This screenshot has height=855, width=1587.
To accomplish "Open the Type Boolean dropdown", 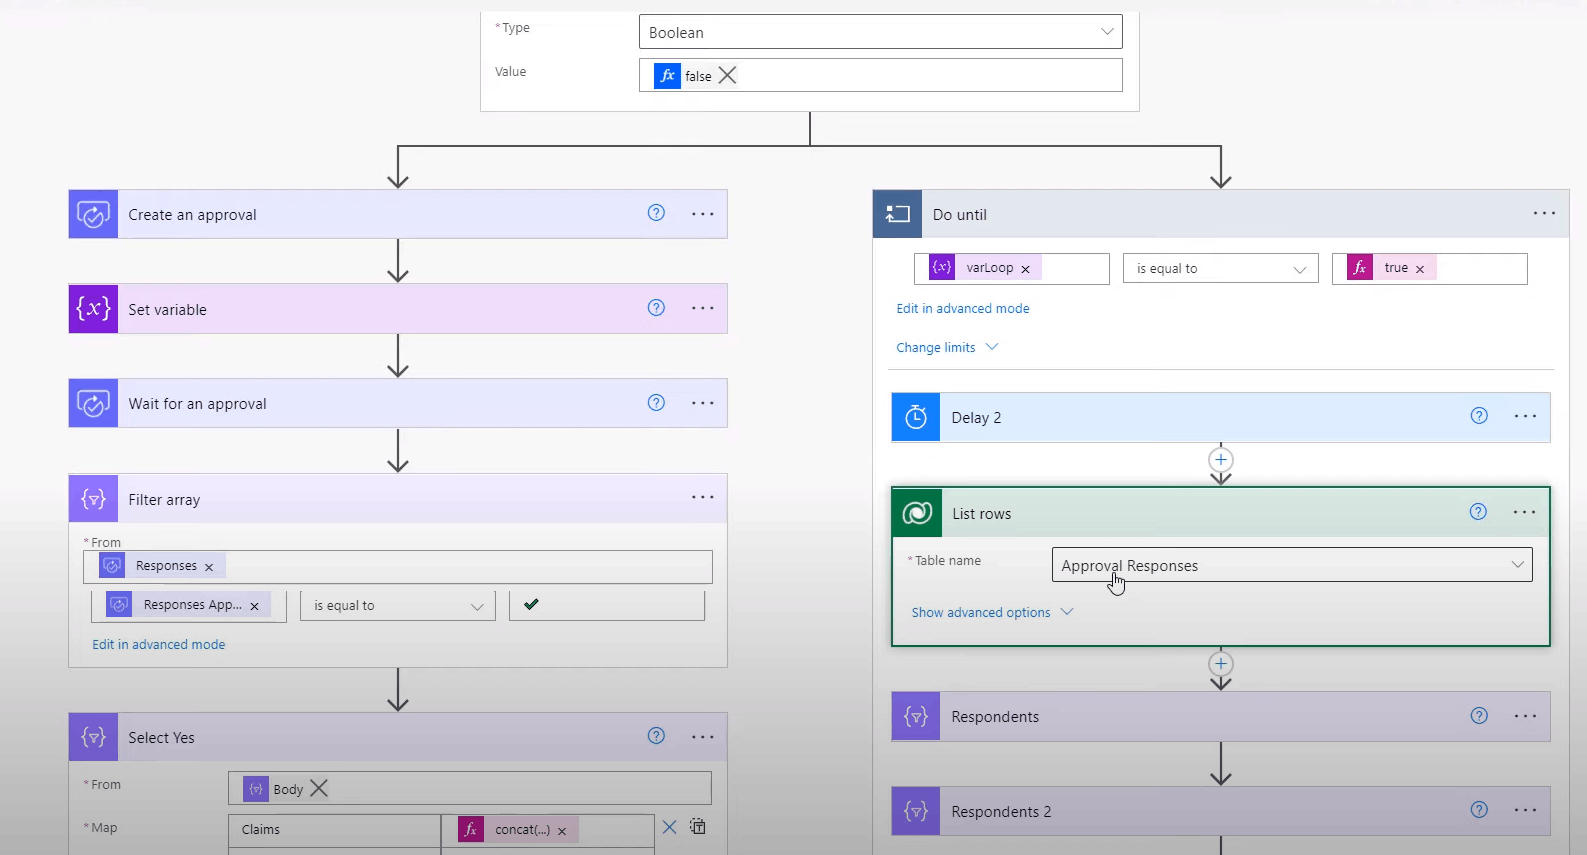I will (x=880, y=32).
